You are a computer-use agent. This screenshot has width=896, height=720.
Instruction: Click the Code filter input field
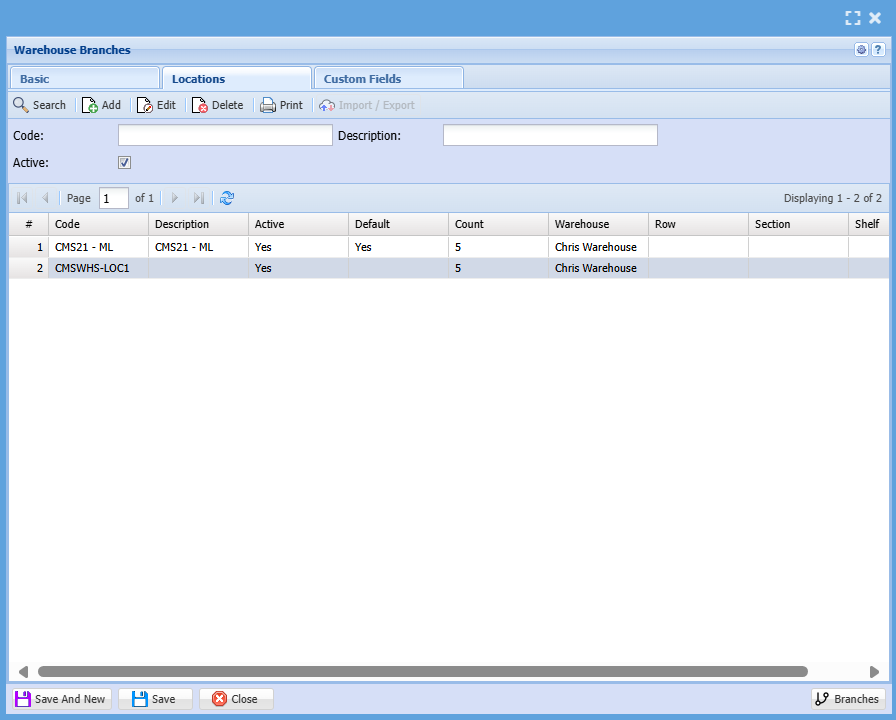(225, 135)
